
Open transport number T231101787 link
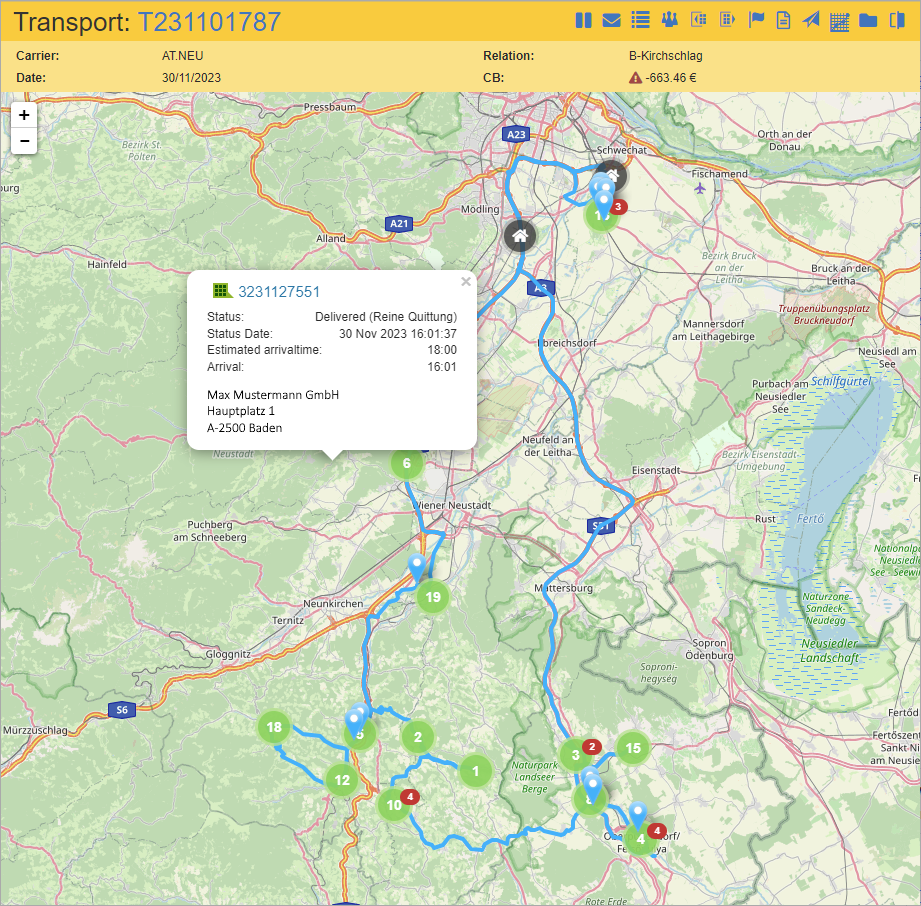pyautogui.click(x=209, y=22)
